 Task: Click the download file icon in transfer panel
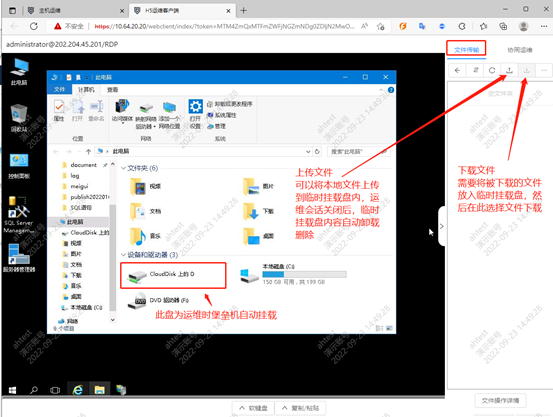[527, 70]
